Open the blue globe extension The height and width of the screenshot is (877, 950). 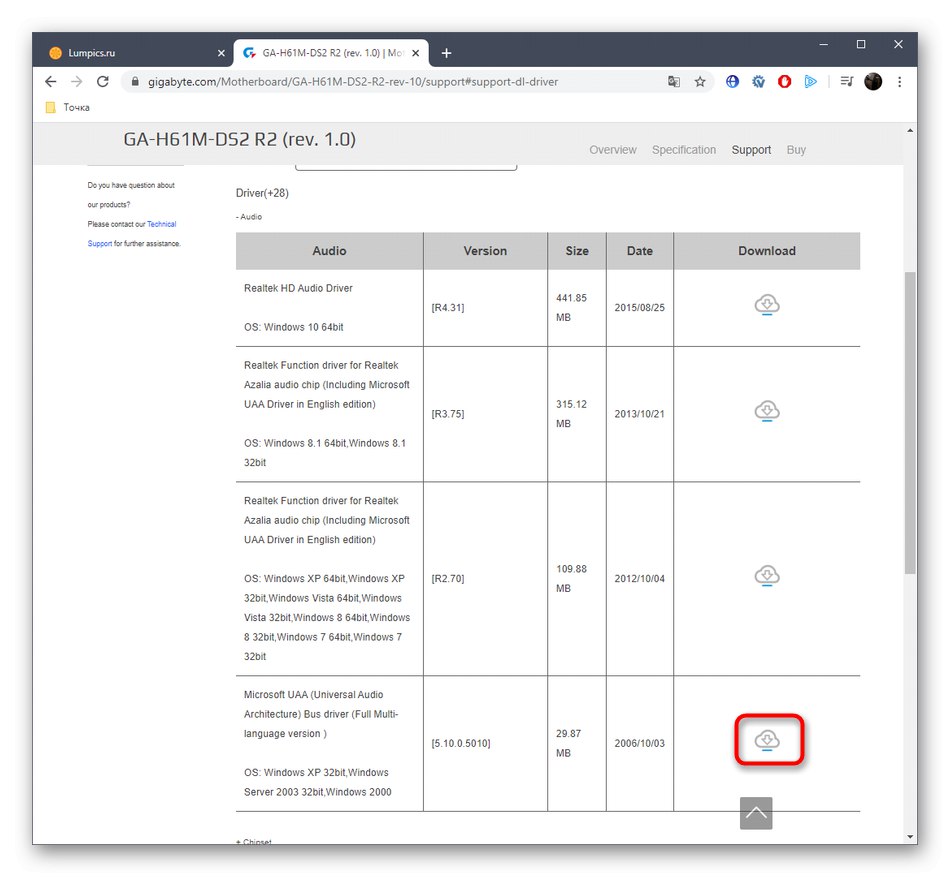[732, 81]
